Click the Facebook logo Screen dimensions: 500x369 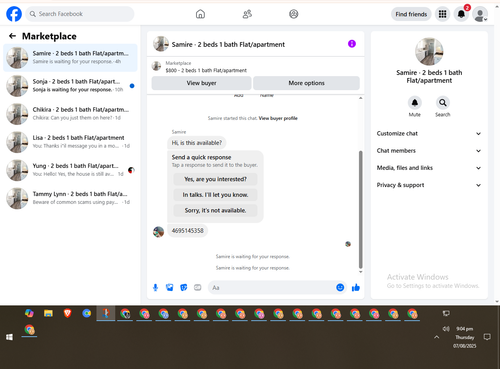point(14,14)
